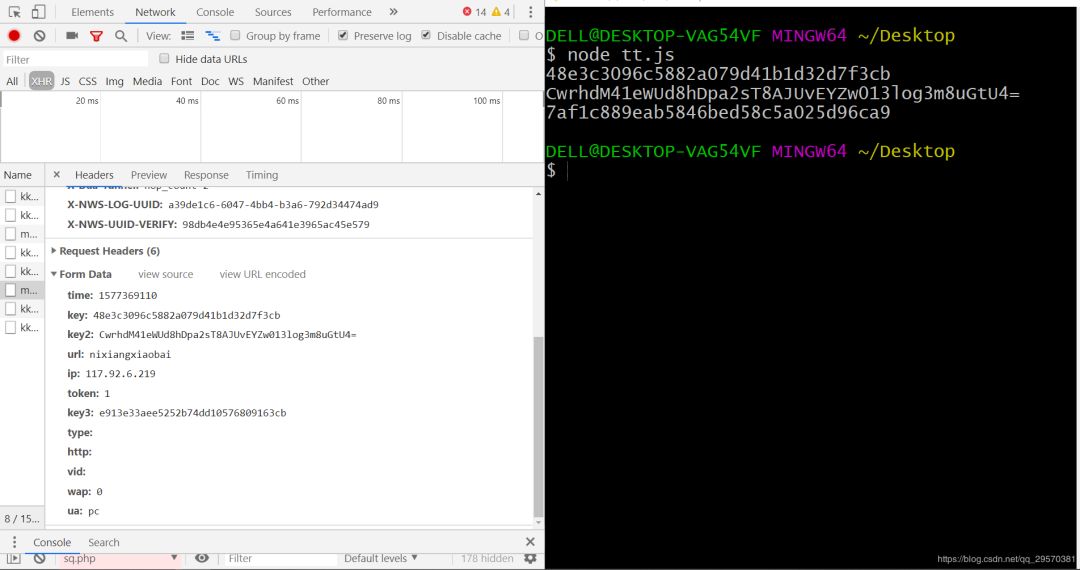Uncheck Preserve log checkbox
The image size is (1080, 570).
point(343,36)
